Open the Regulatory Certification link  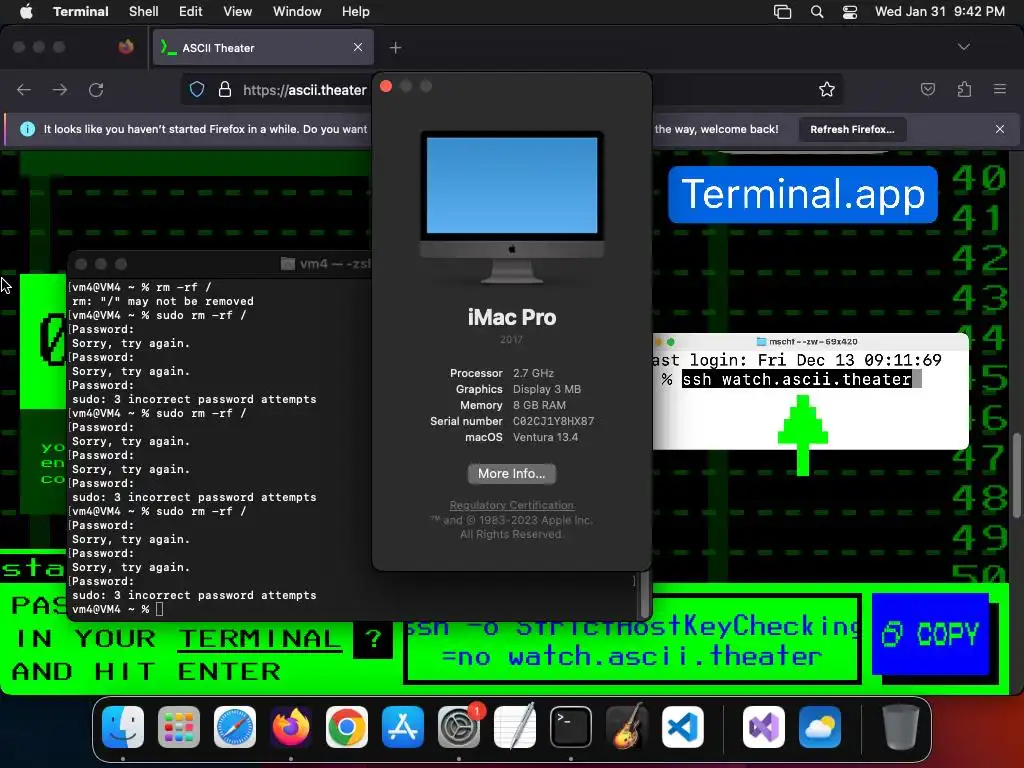click(511, 505)
